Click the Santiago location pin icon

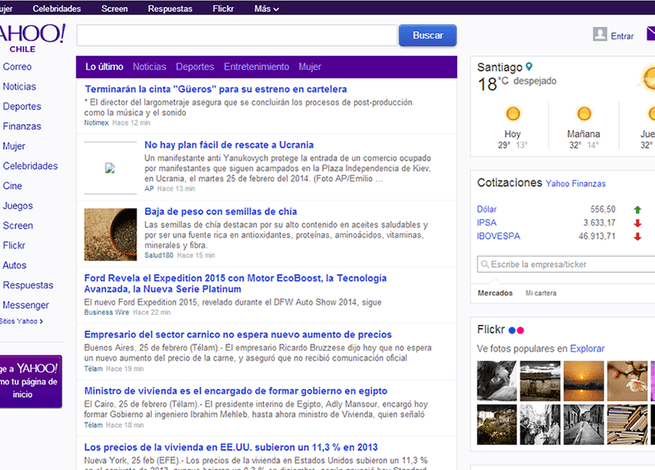pos(529,66)
